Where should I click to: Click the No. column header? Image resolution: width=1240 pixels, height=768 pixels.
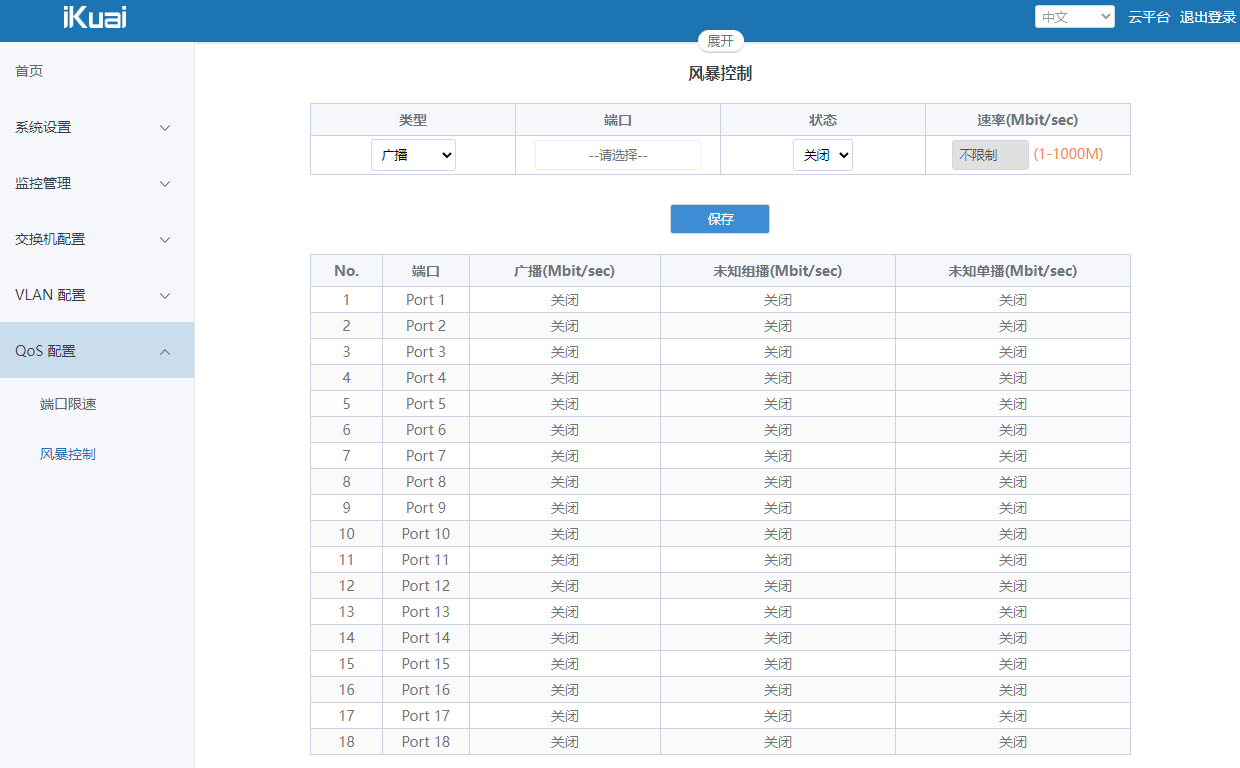tap(346, 271)
